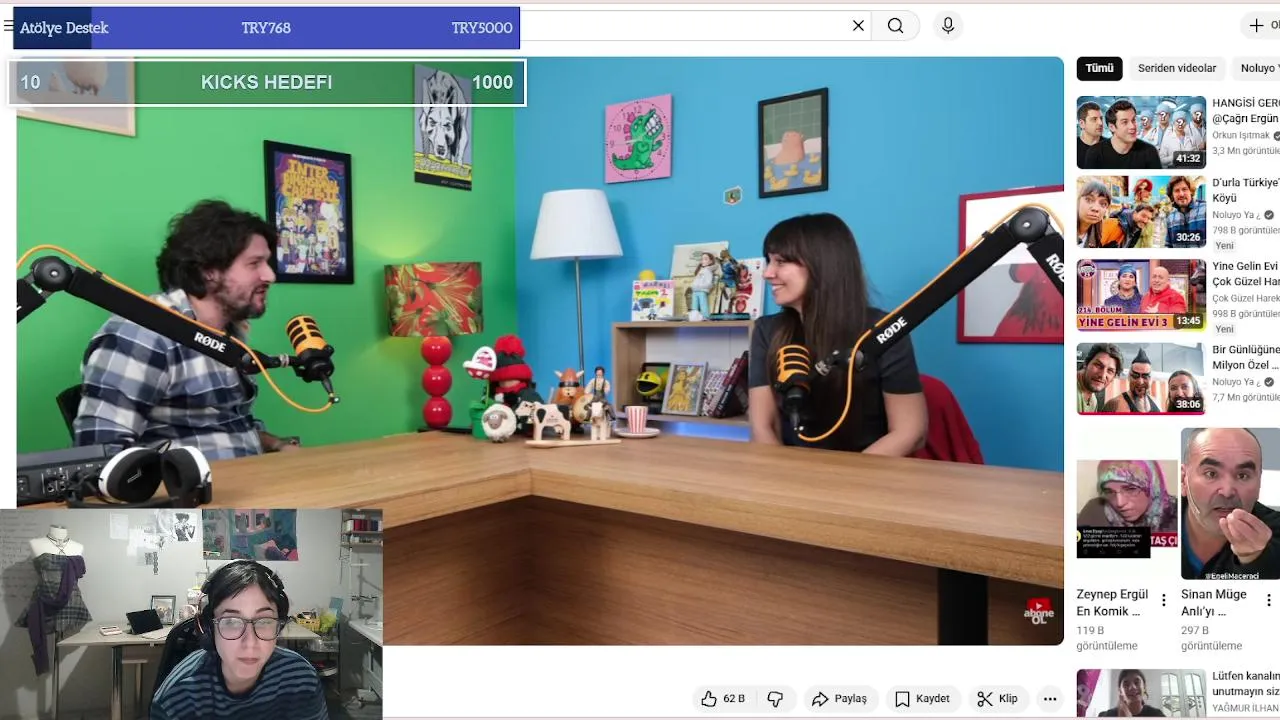The image size is (1280, 720).
Task: Open options menu for Zeynep Ergül short
Action: click(x=1163, y=600)
